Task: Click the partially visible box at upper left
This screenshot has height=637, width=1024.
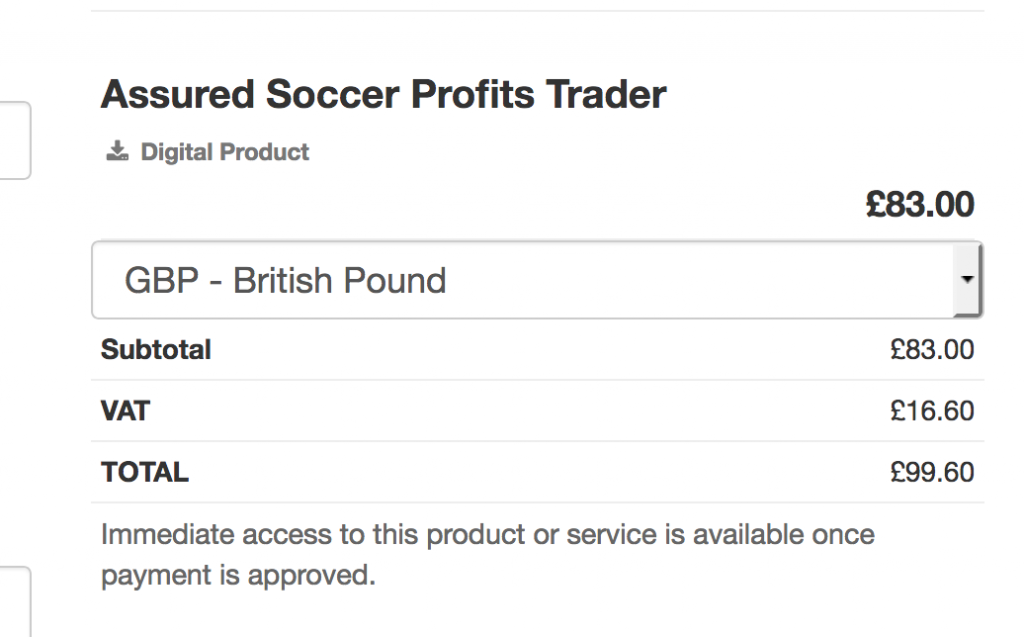Action: (x=15, y=140)
